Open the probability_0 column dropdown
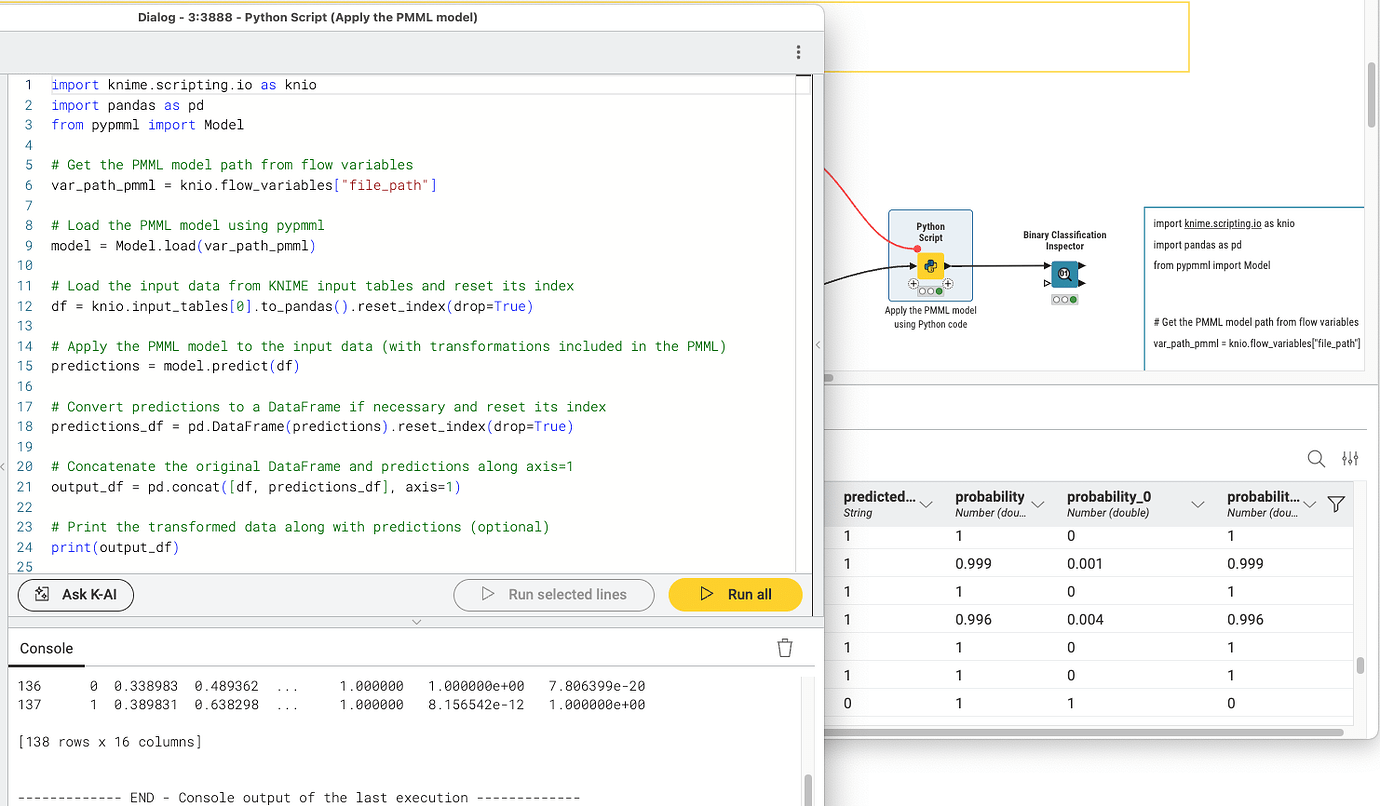 [x=1198, y=504]
